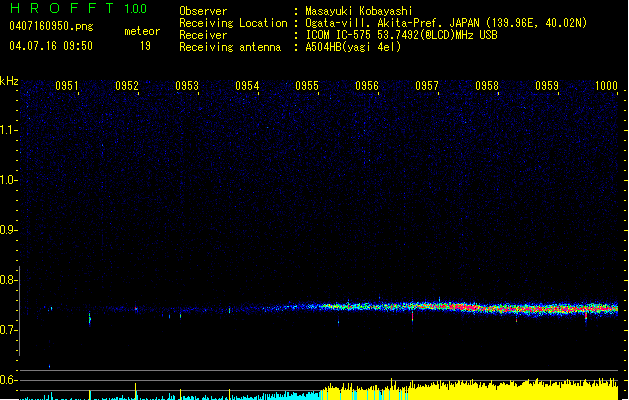The image size is (629, 400).
Task: Click the 0955 time marker
Action: pos(307,86)
